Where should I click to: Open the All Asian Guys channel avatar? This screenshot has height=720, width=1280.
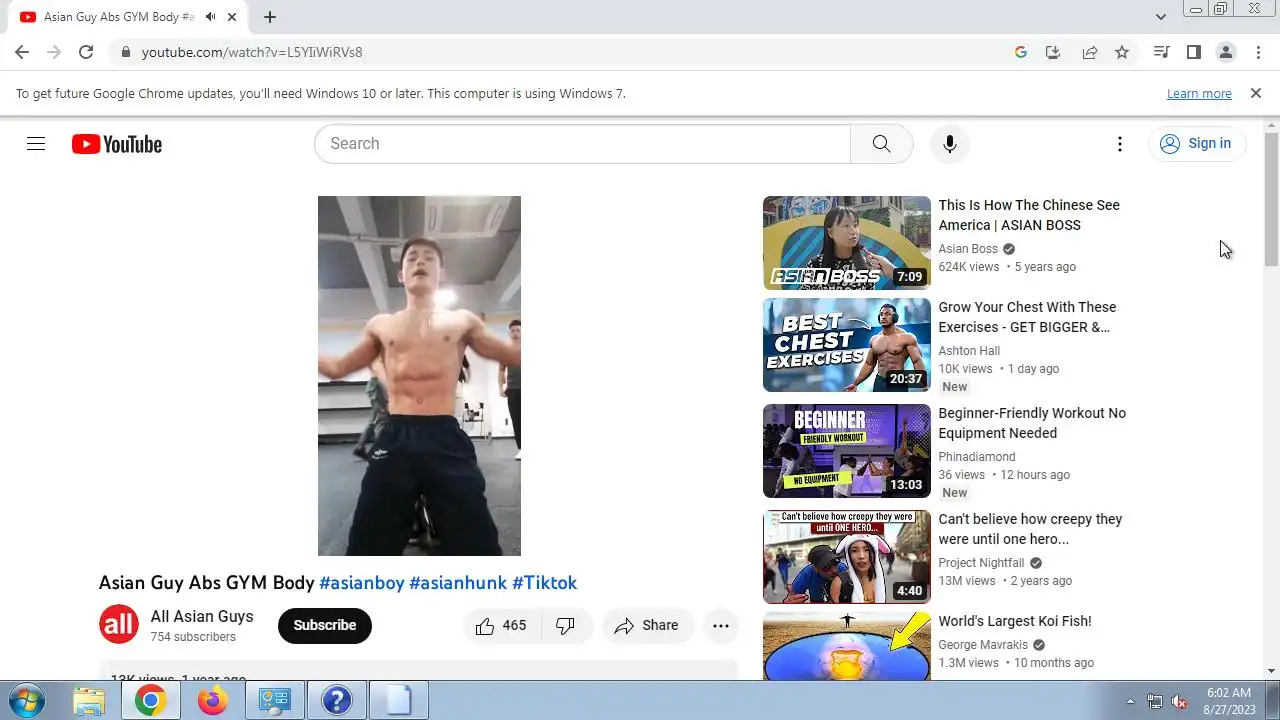119,625
